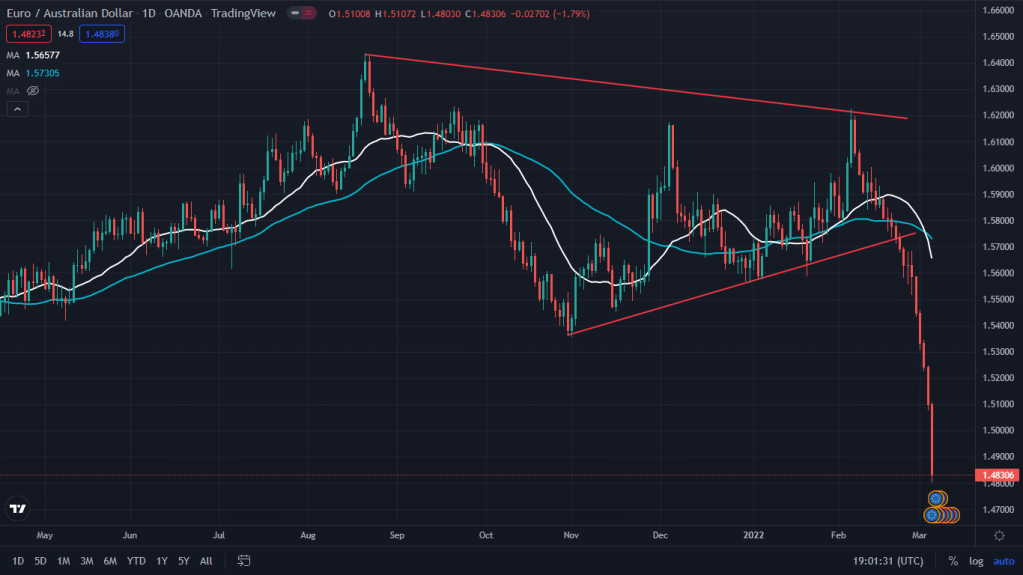
Task: Open the timezone menu showing UTC time
Action: 888,560
